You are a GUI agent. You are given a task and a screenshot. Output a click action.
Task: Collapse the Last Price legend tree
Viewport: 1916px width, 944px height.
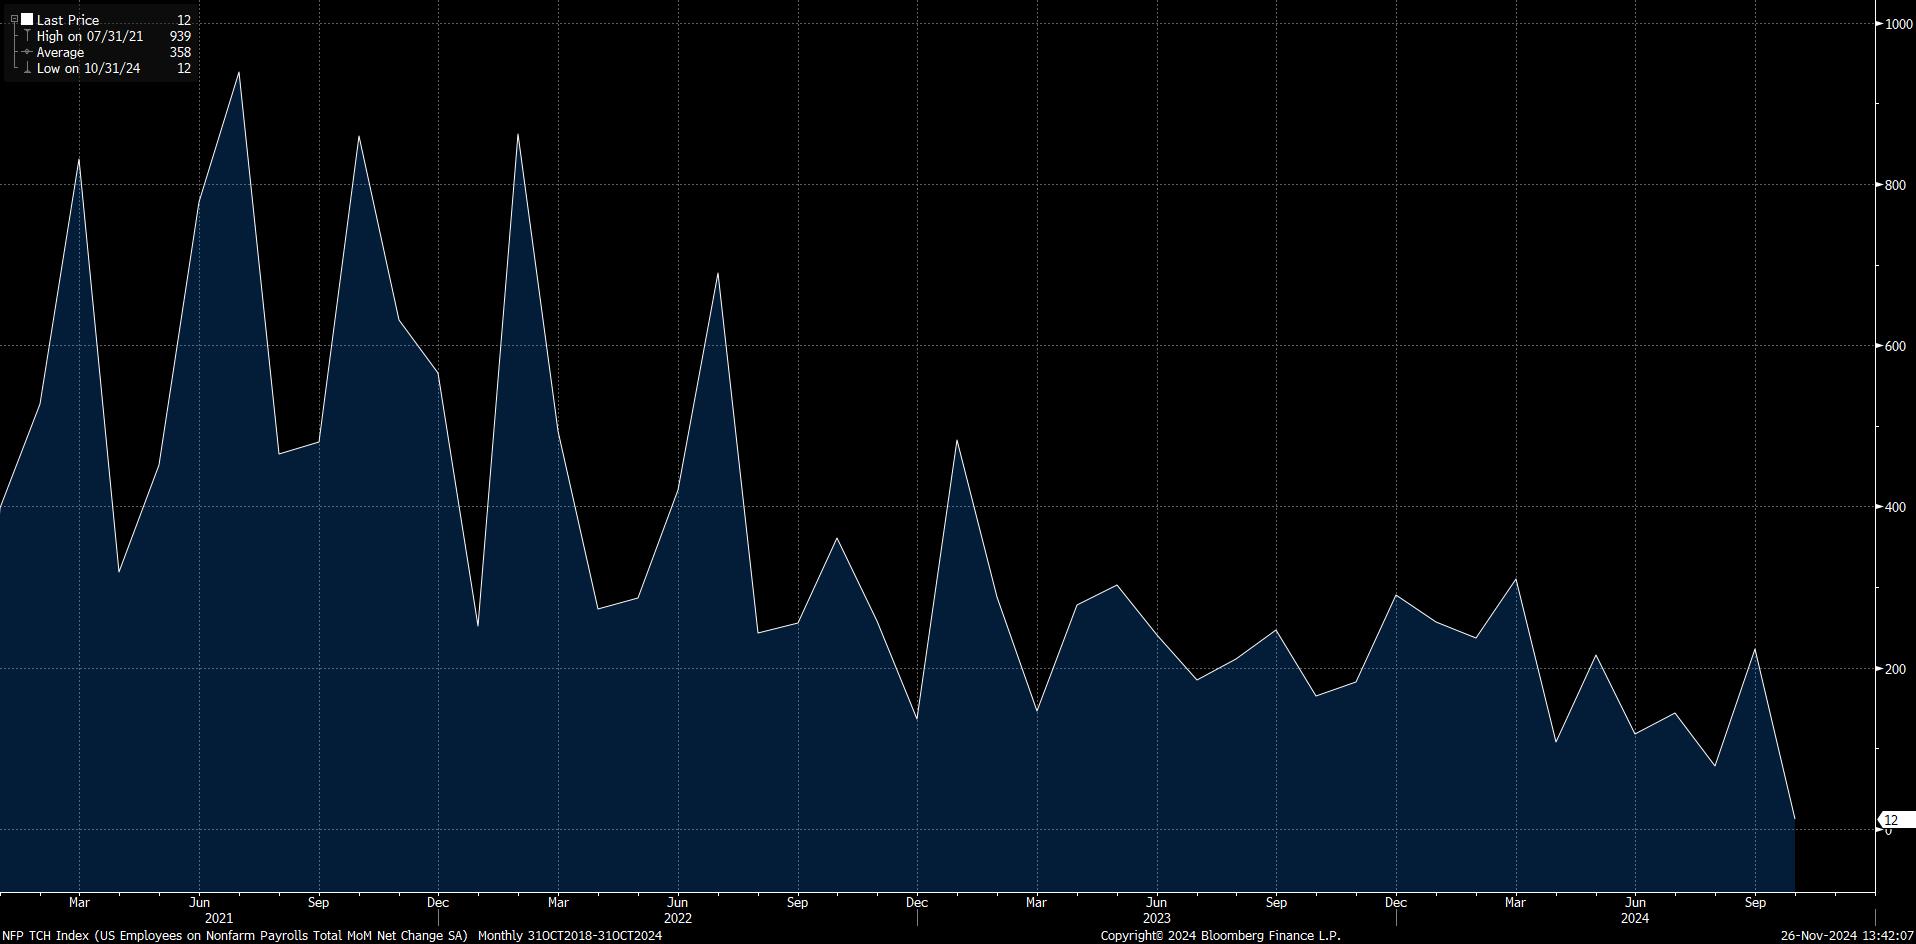tap(14, 20)
